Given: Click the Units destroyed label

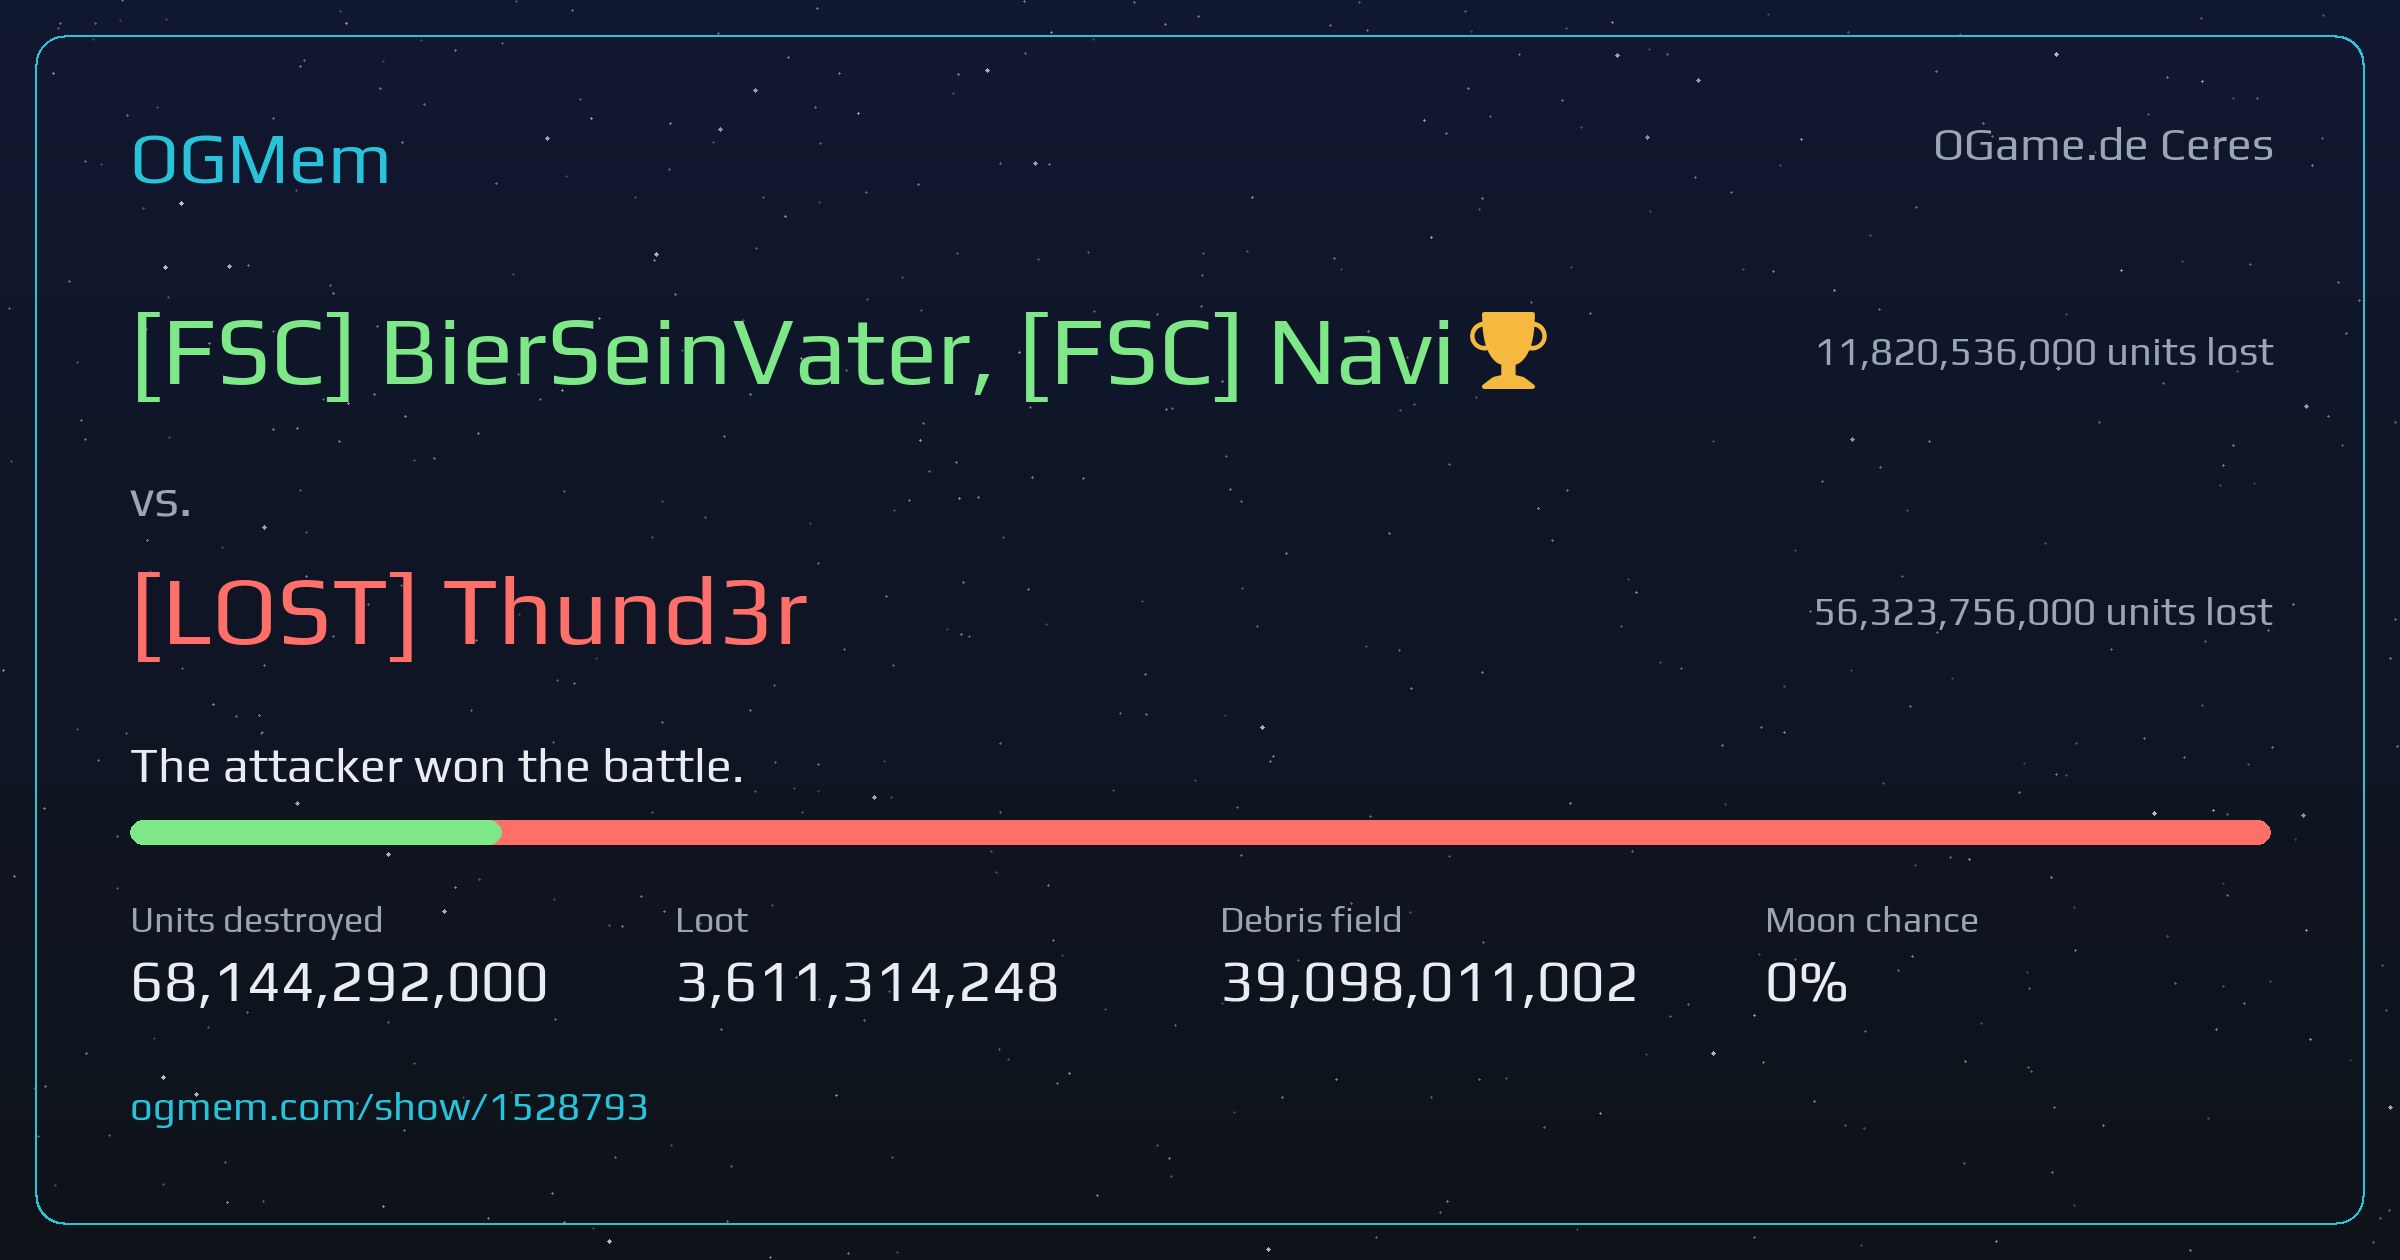Looking at the screenshot, I should pos(257,920).
